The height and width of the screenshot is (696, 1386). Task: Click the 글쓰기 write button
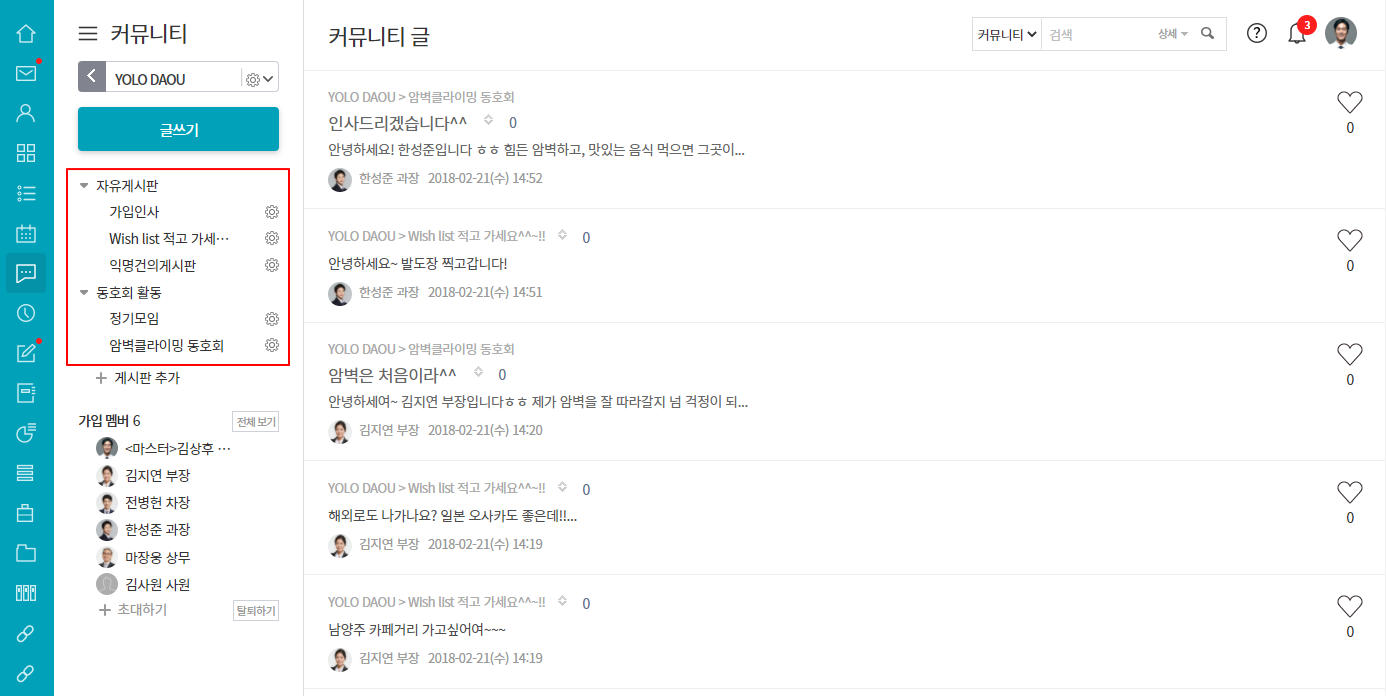pos(178,129)
